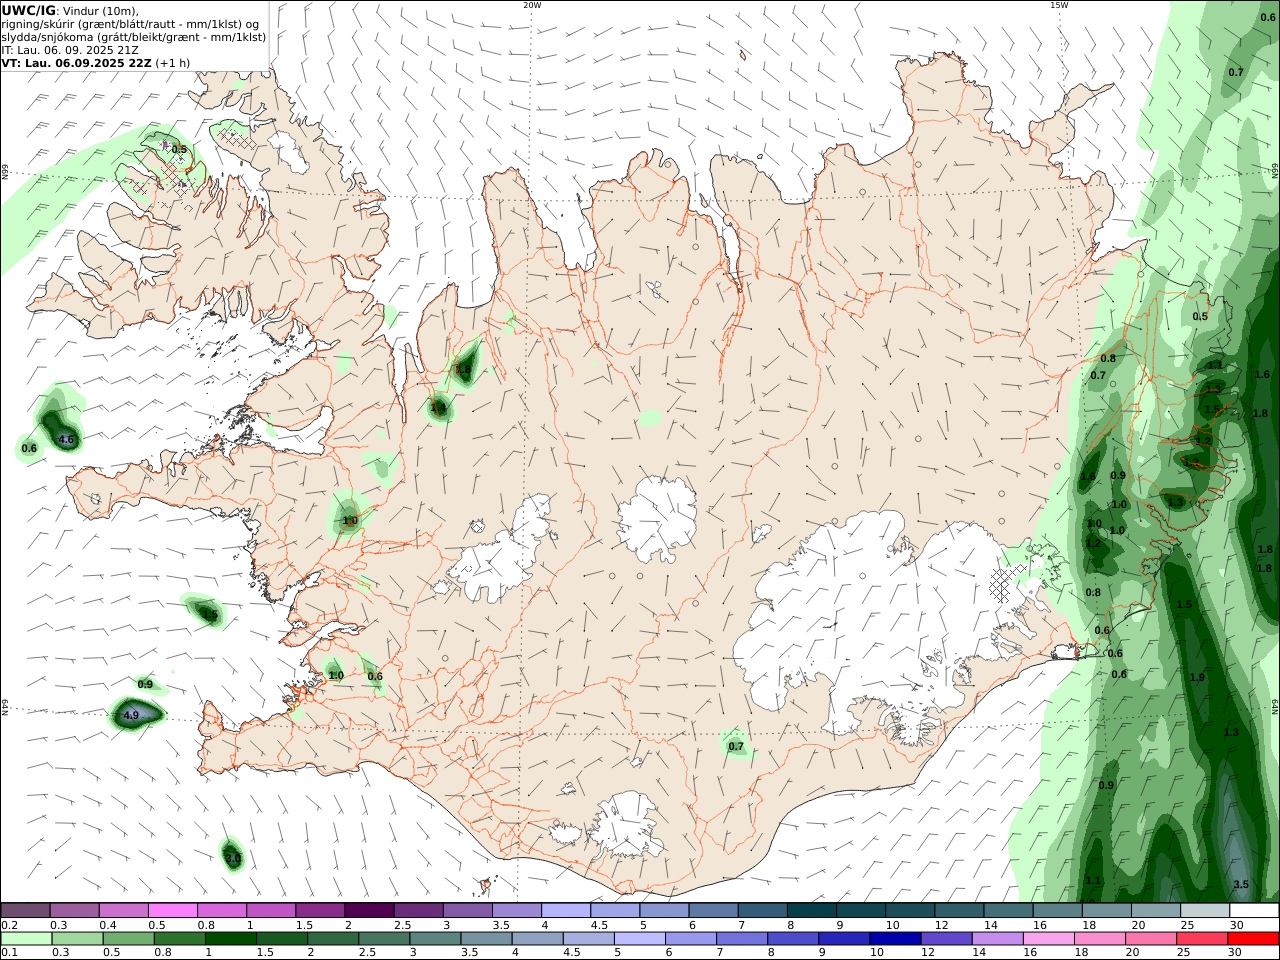The image size is (1280, 960).
Task: Pick the bright pink 0.5–0.8 snow legend swatch
Action: pyautogui.click(x=172, y=910)
